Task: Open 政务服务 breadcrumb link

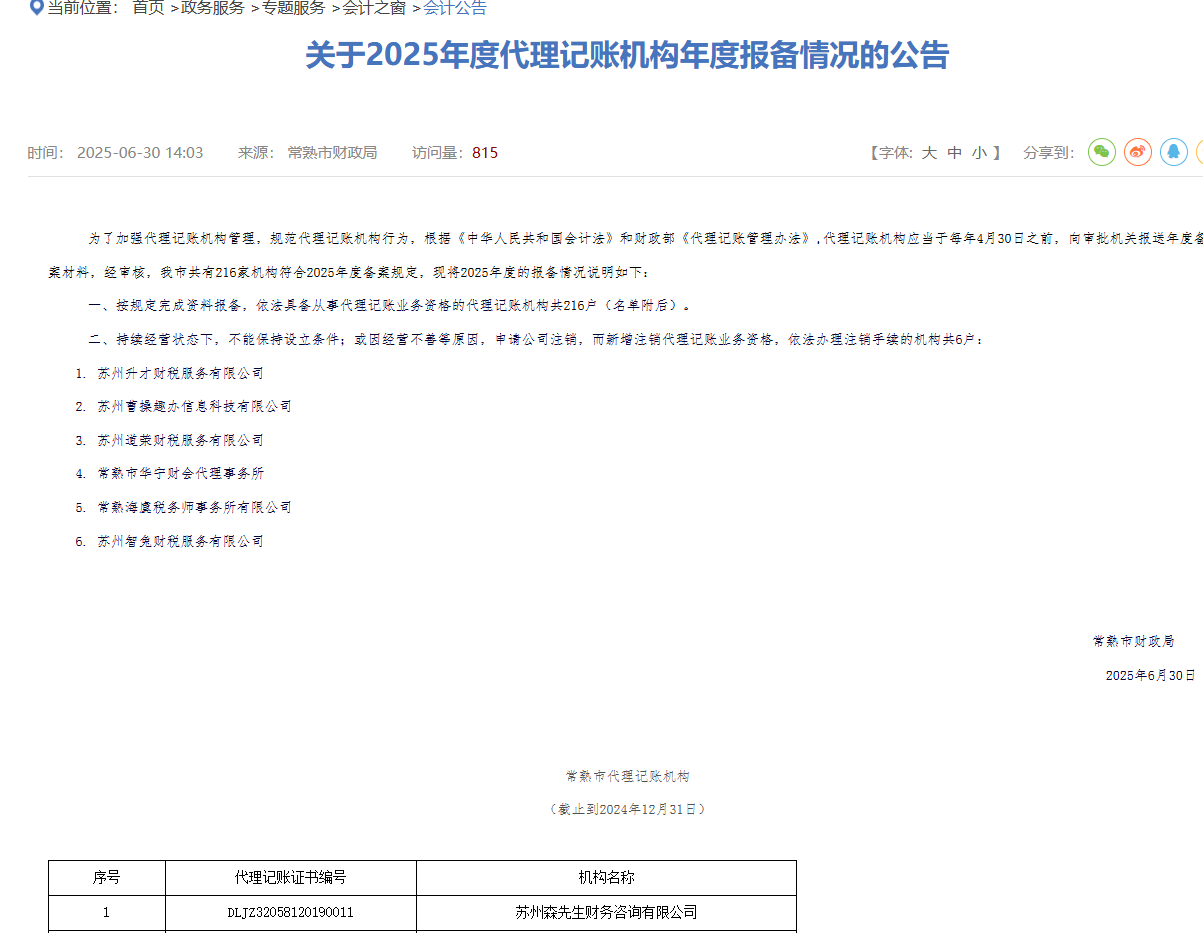Action: pos(213,8)
